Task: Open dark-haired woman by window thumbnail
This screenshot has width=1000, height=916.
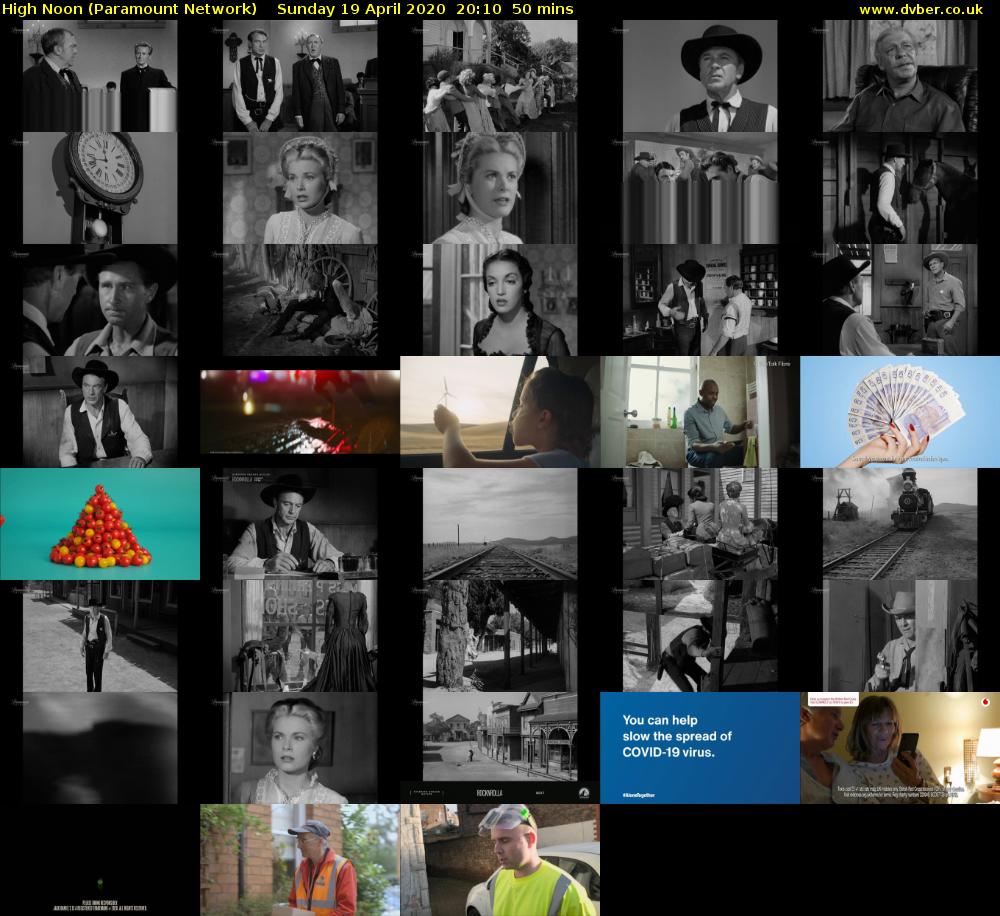Action: pyautogui.click(x=500, y=300)
